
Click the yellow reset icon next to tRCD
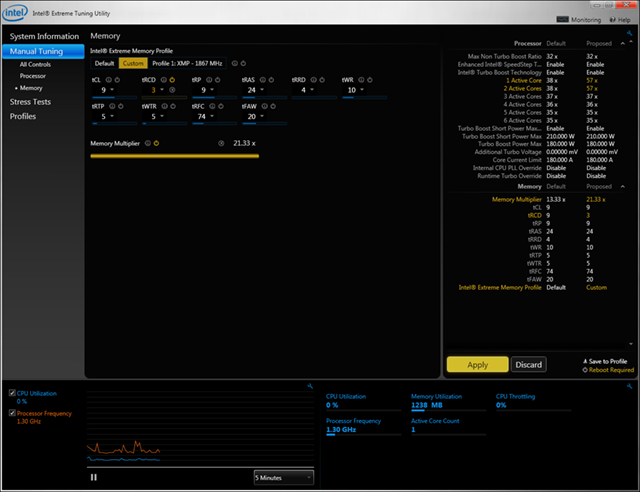172,80
